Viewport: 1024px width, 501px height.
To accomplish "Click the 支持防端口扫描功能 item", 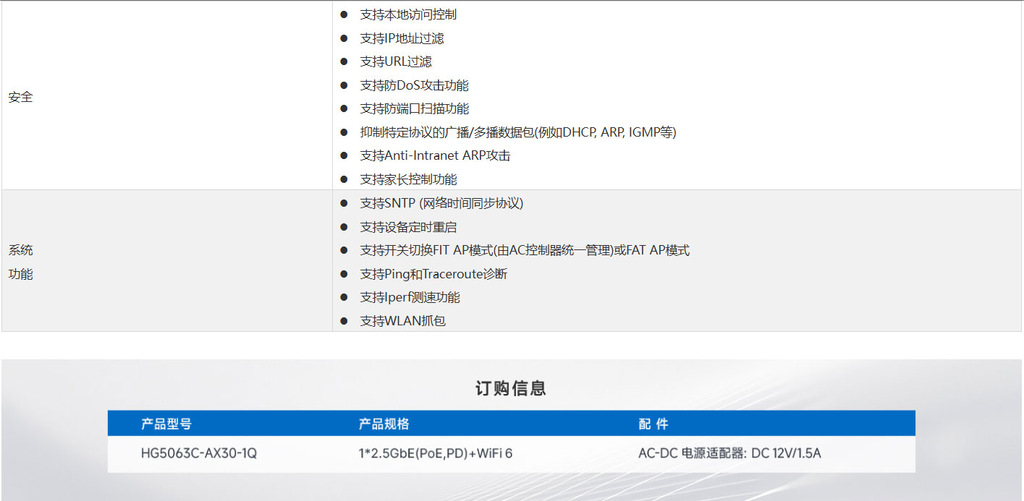I will pyautogui.click(x=414, y=109).
